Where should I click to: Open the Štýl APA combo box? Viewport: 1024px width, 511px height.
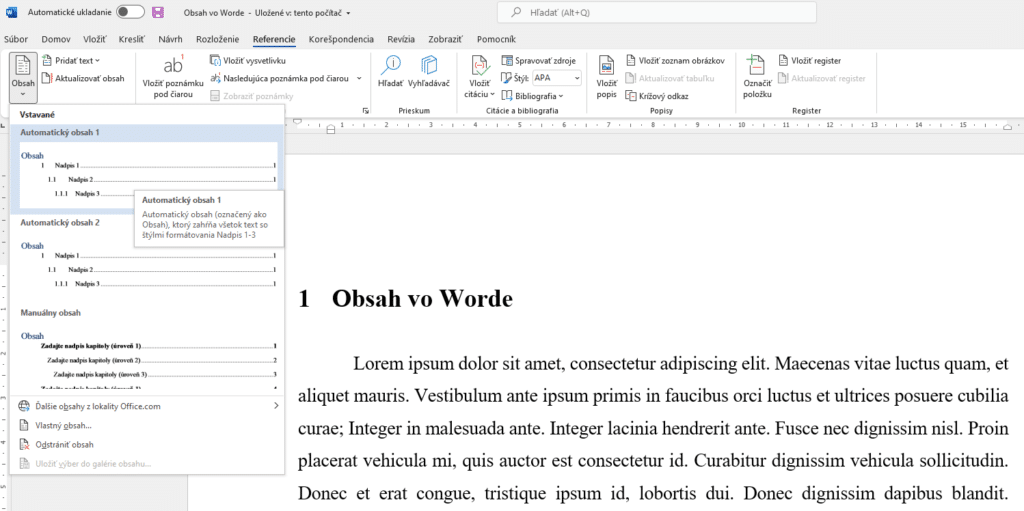[556, 78]
